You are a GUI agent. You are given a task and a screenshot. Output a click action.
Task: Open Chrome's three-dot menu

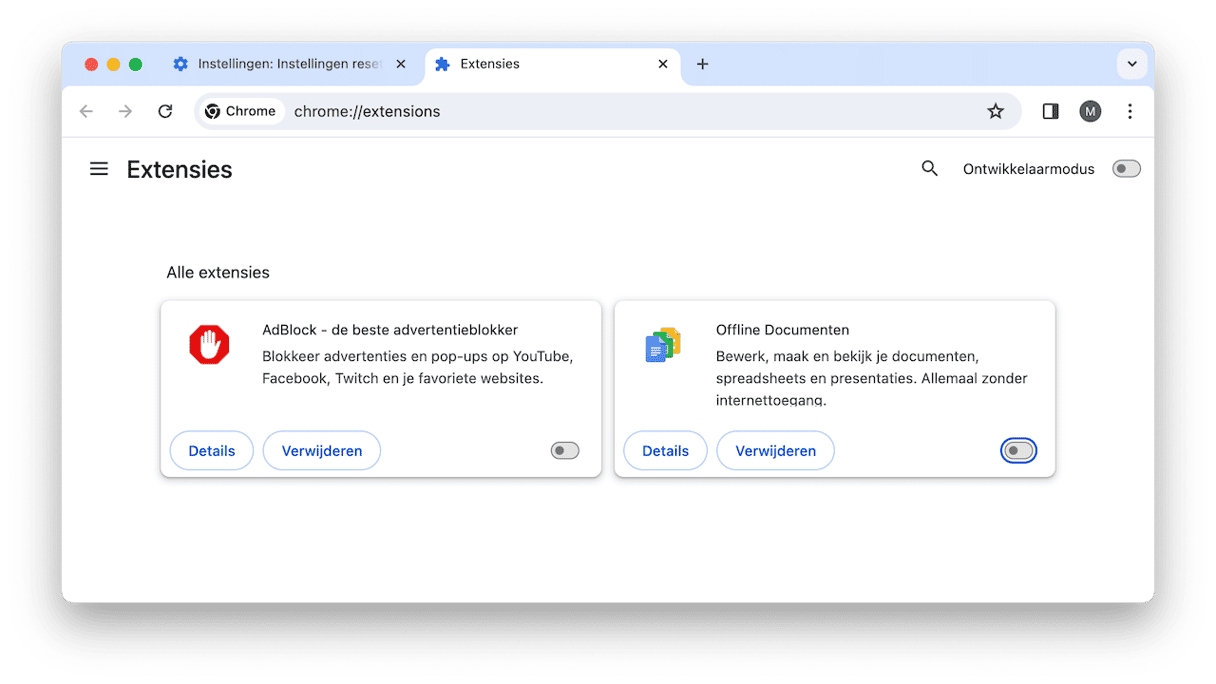point(1130,111)
